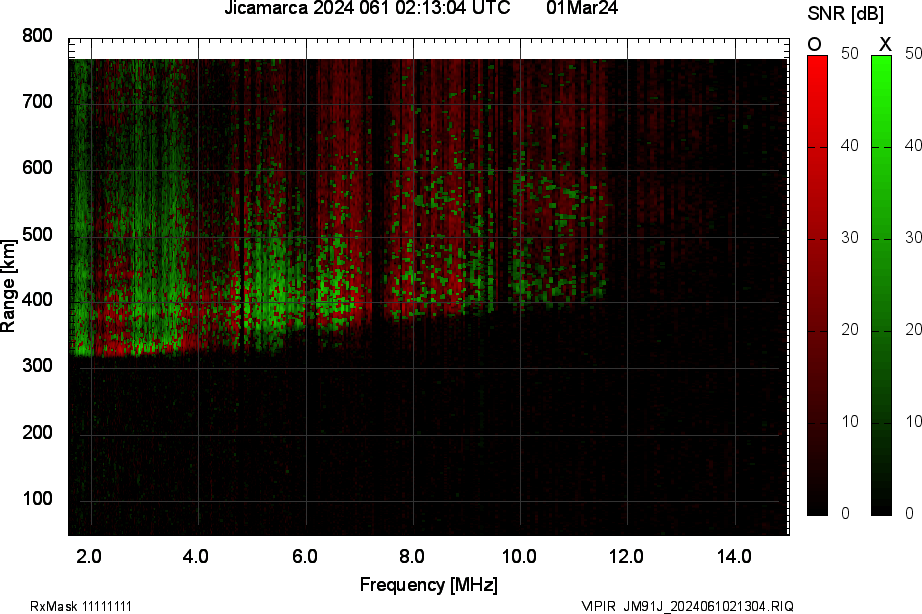Click the 2.0 MHz frequency tick label
This screenshot has width=922, height=614.
pyautogui.click(x=90, y=555)
